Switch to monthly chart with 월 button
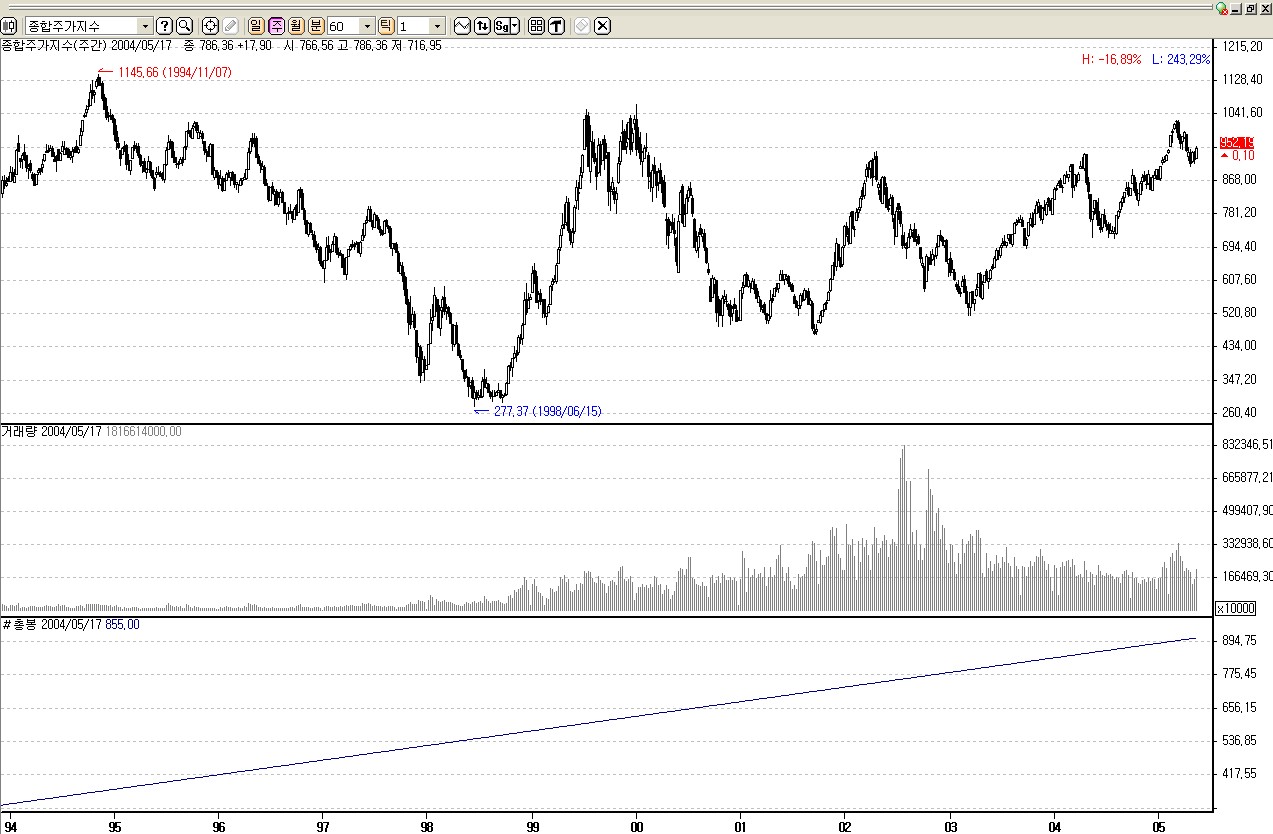The image size is (1273, 834). tap(296, 26)
